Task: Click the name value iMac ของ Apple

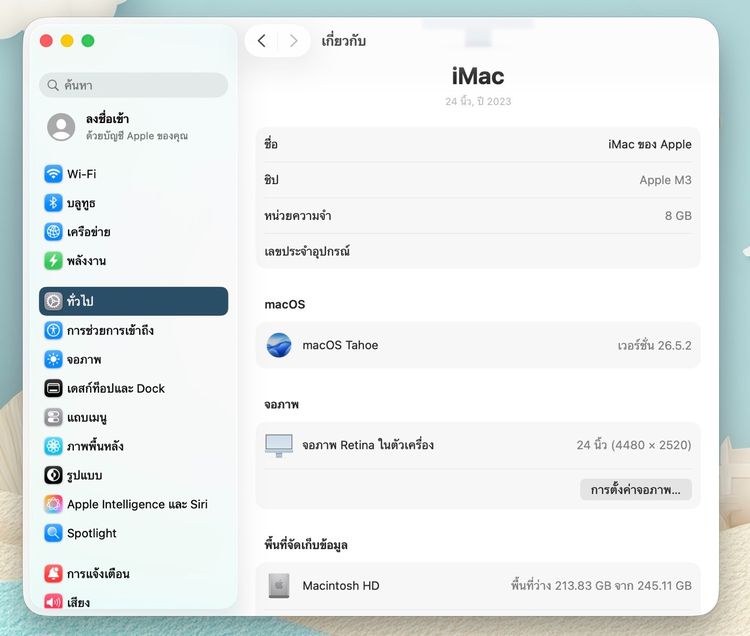Action: point(650,144)
